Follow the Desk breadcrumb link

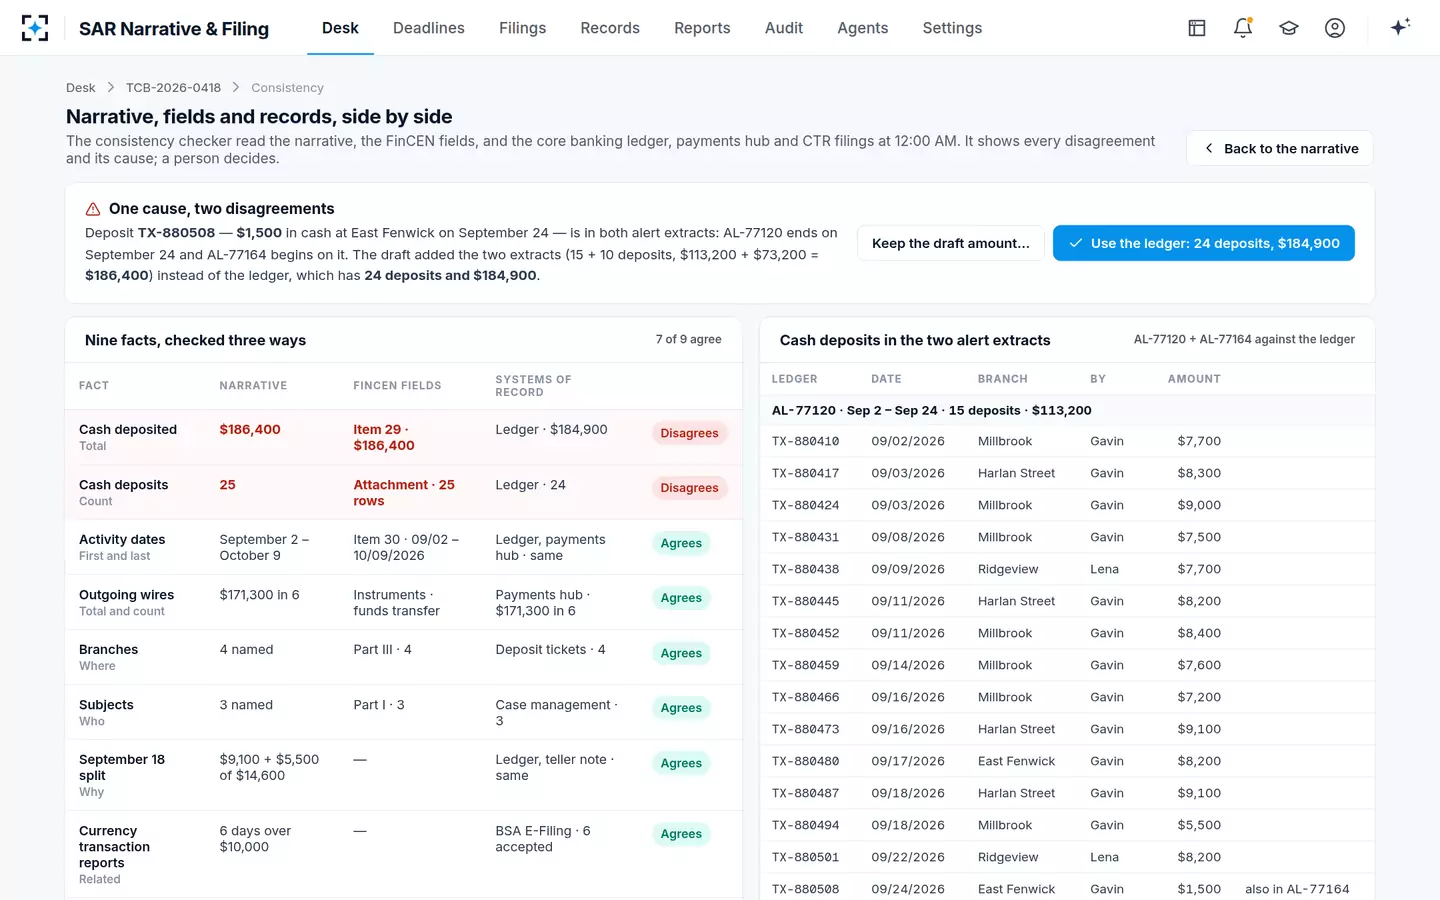[x=81, y=88]
